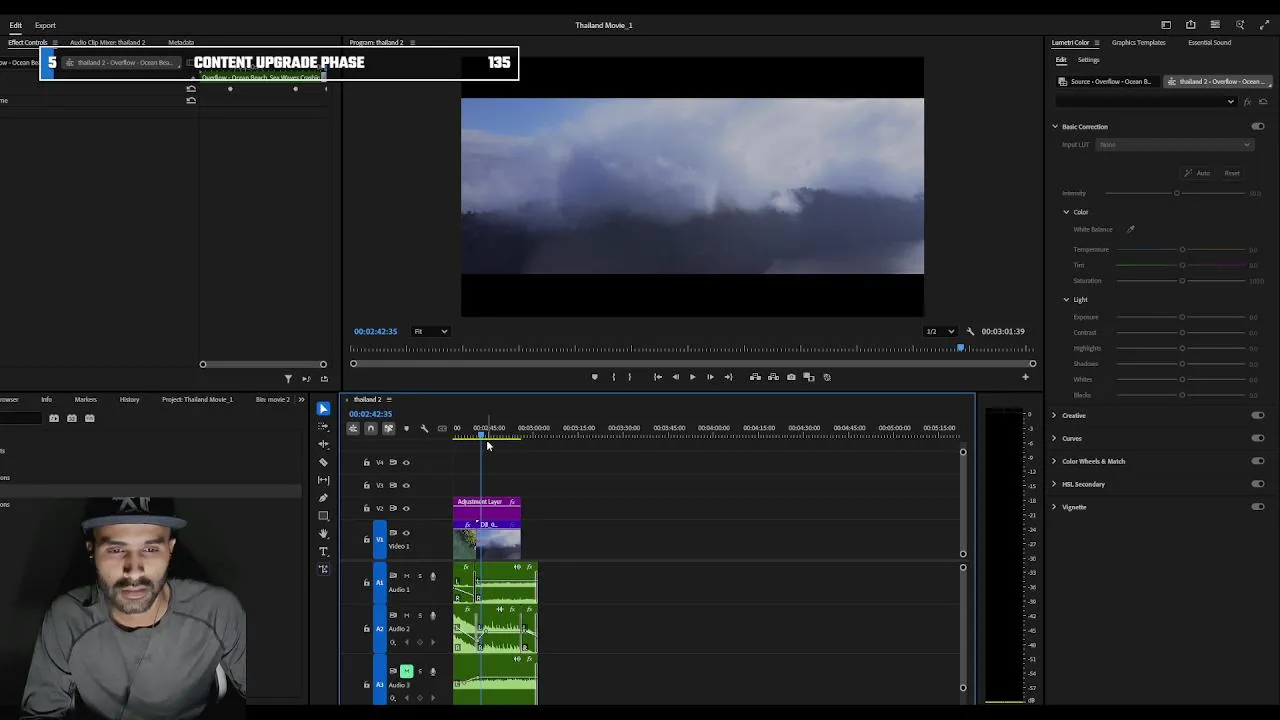
Task: Go to Out point in Program Monitor
Action: coord(728,377)
